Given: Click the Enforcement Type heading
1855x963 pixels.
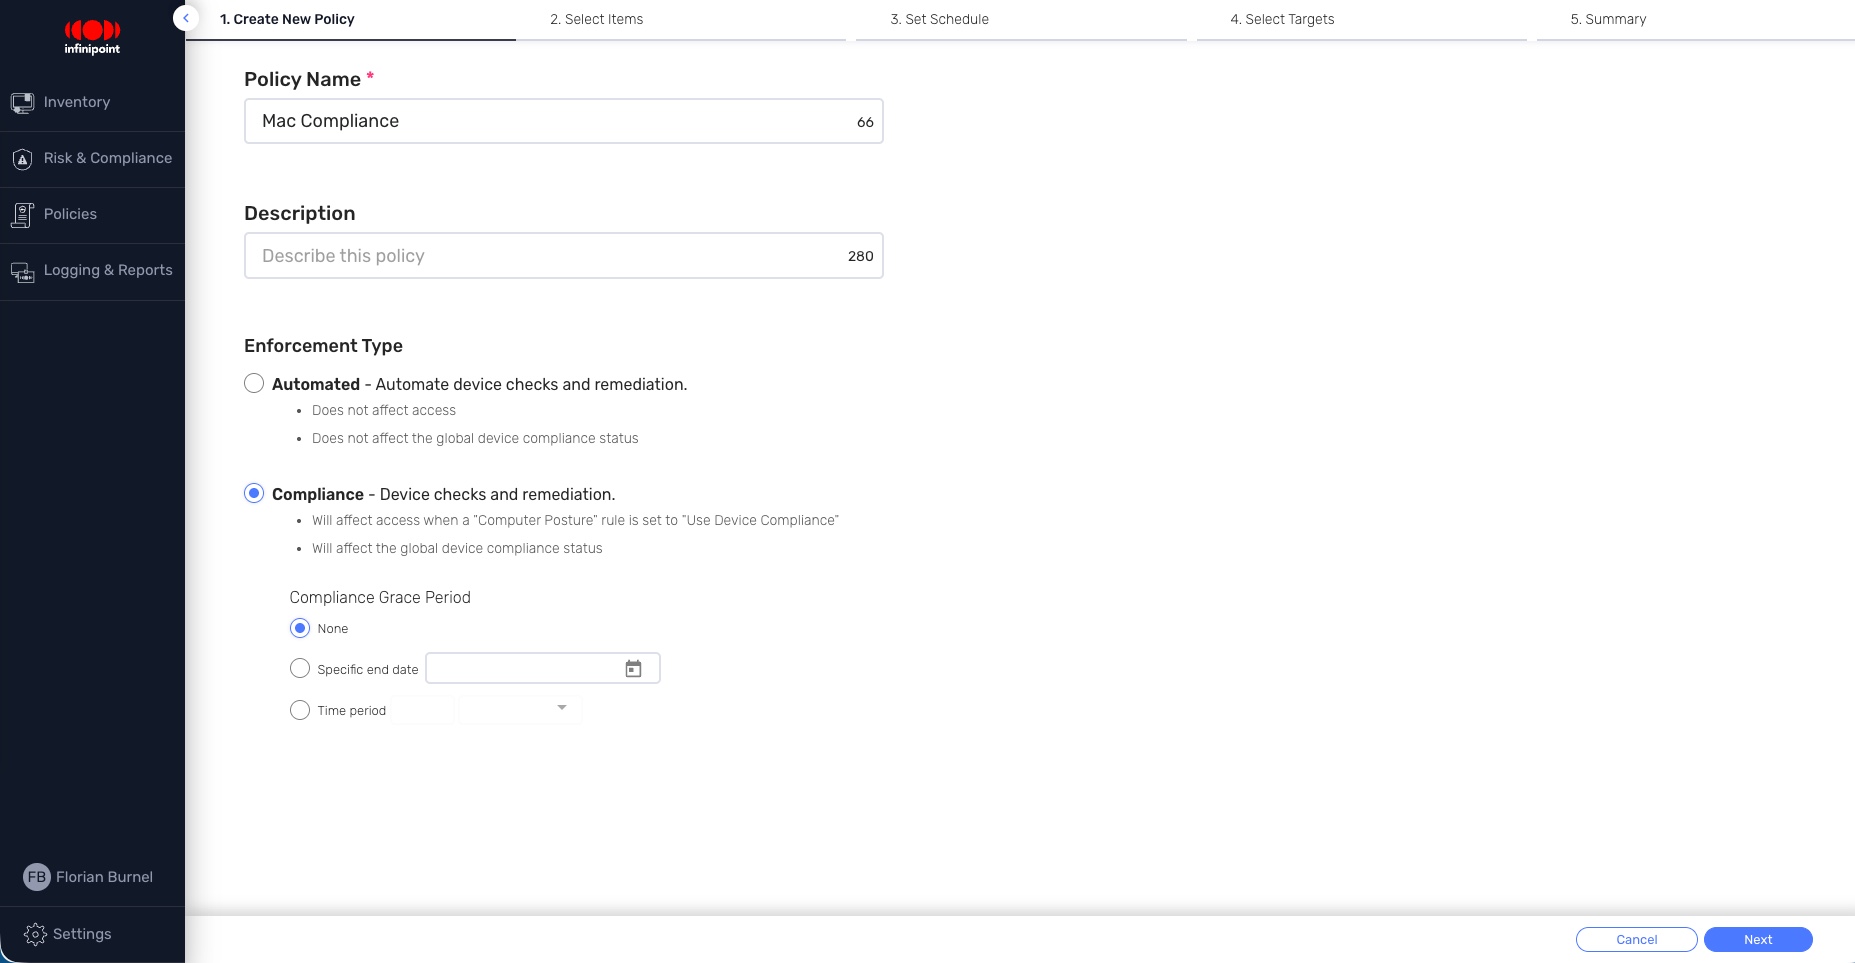Looking at the screenshot, I should pyautogui.click(x=323, y=346).
